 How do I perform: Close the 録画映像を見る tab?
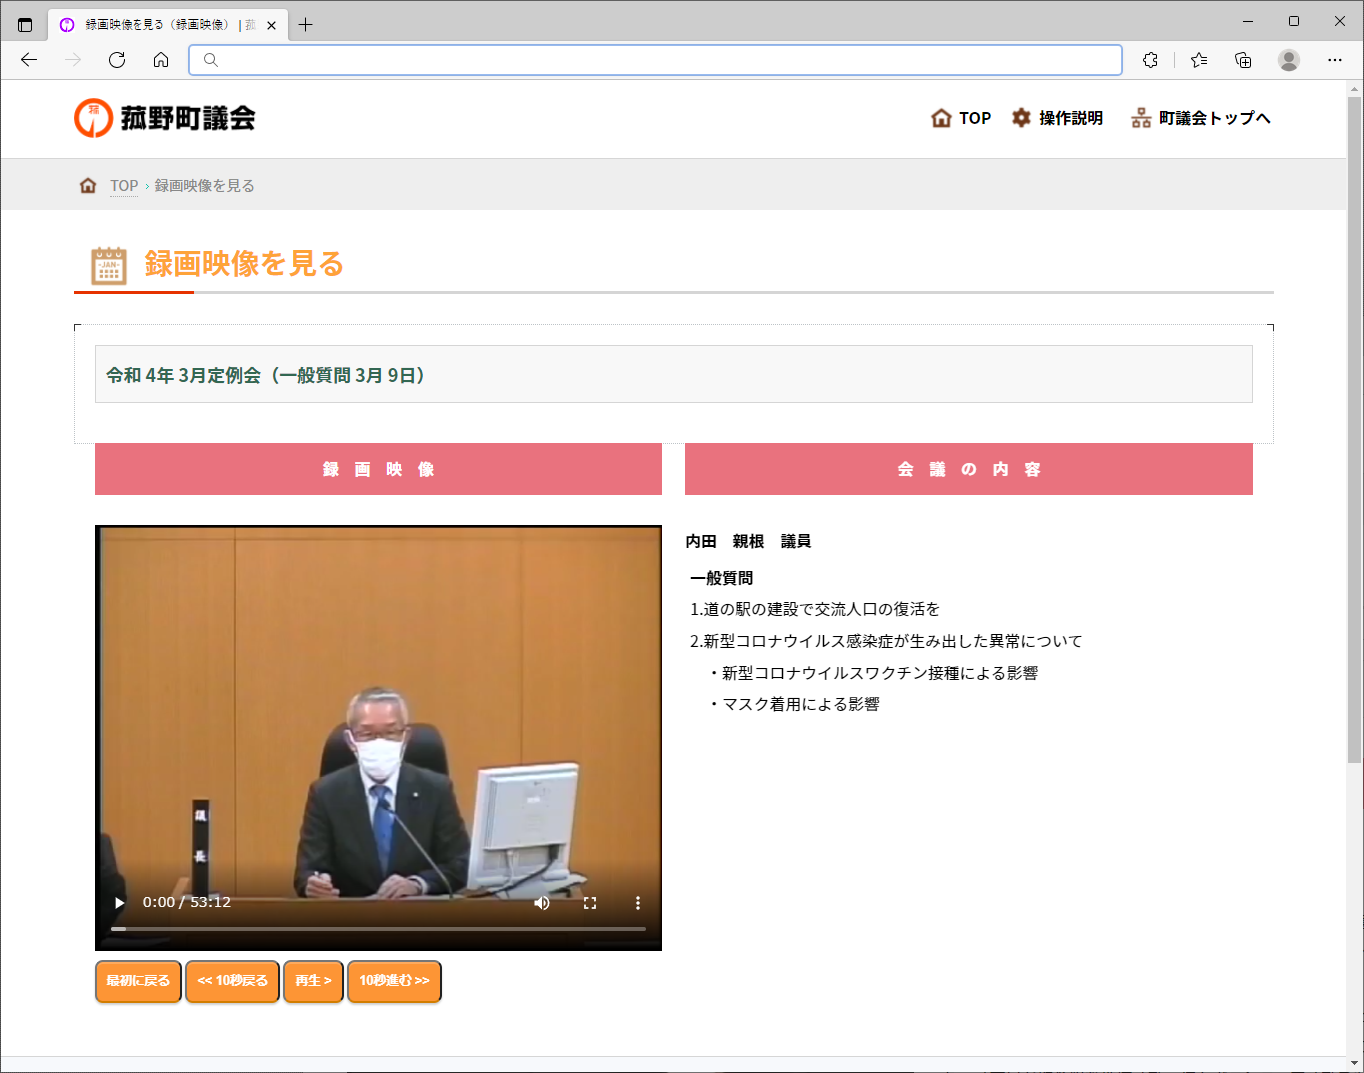click(x=271, y=25)
